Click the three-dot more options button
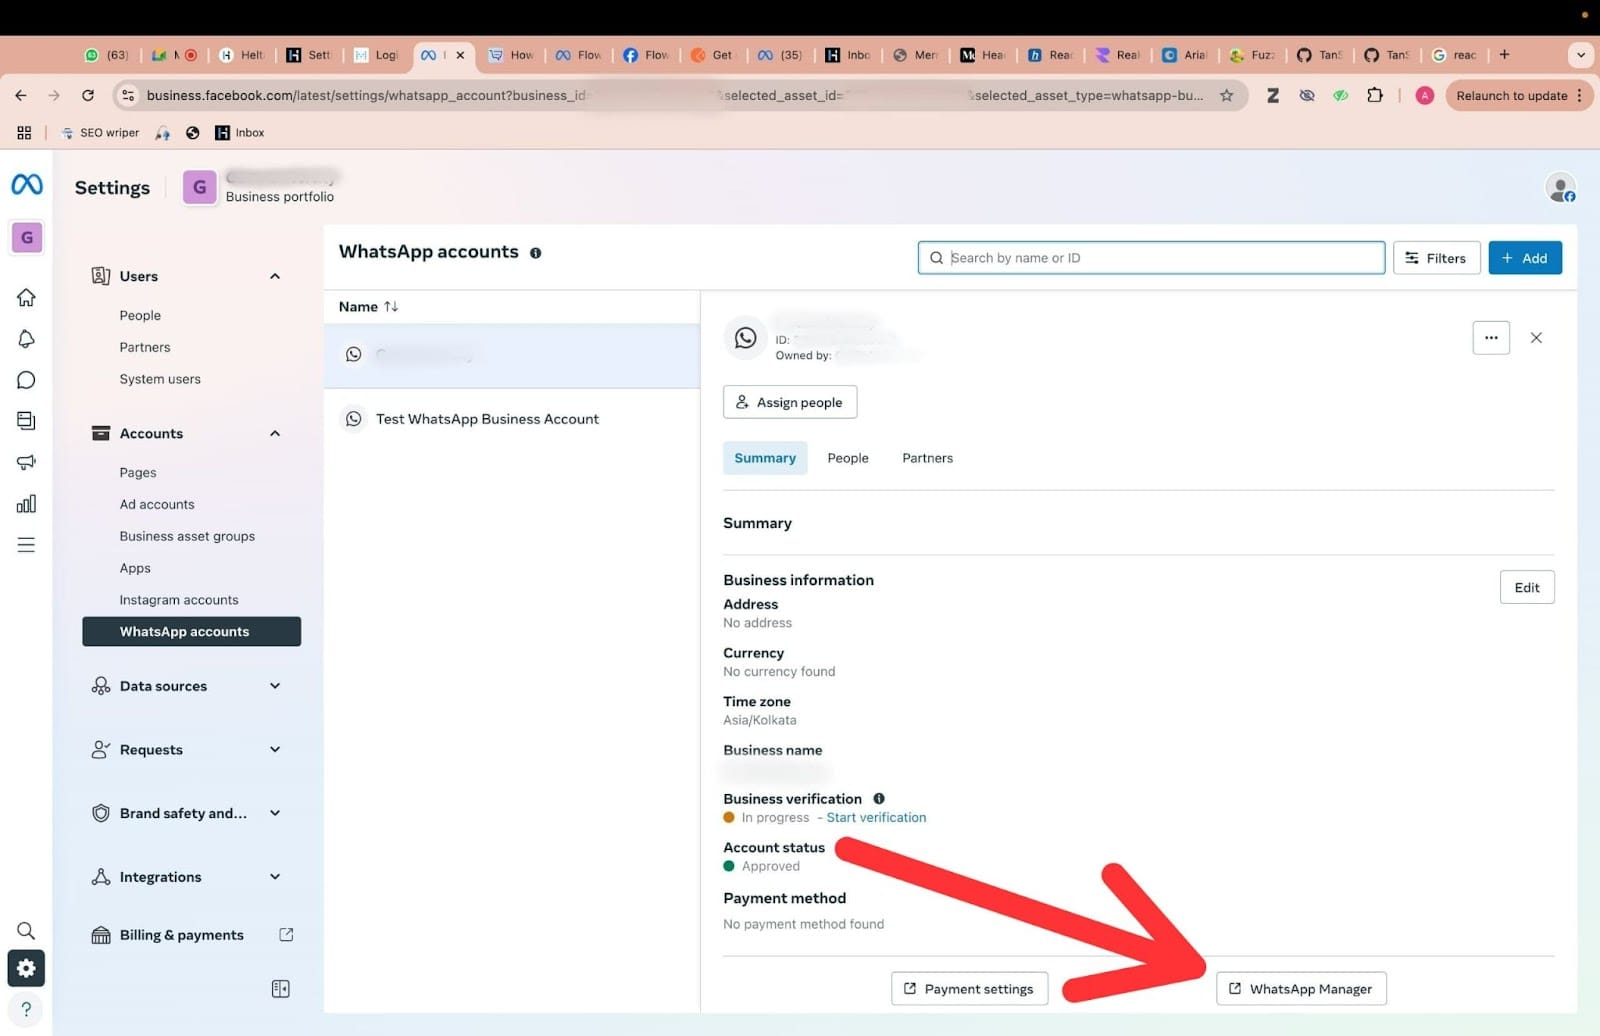The width and height of the screenshot is (1600, 1036). pyautogui.click(x=1490, y=338)
